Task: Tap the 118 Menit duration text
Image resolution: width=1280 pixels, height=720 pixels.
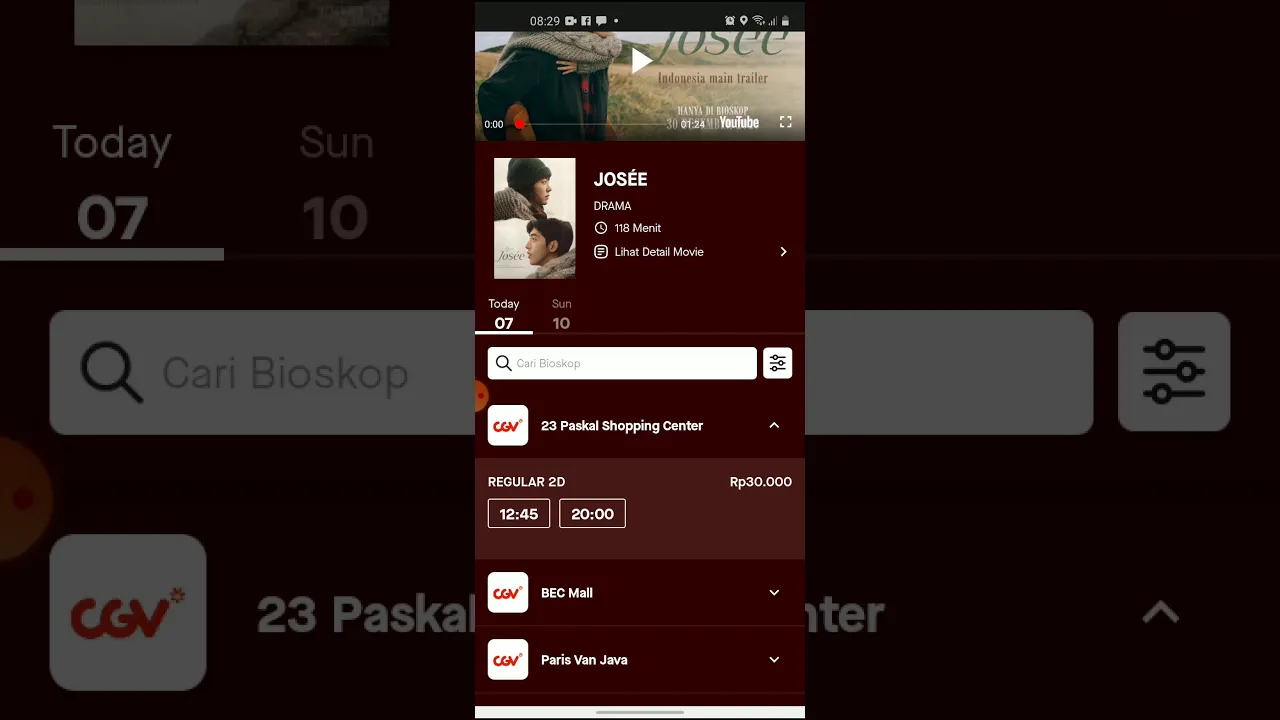Action: point(638,228)
